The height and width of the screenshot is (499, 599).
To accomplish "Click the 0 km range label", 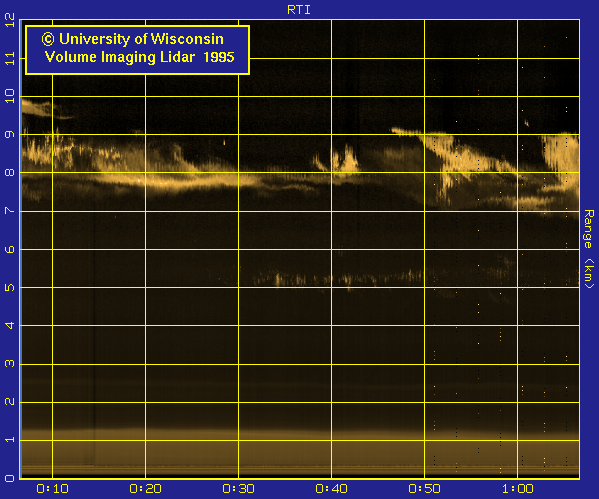I will (x=10, y=478).
